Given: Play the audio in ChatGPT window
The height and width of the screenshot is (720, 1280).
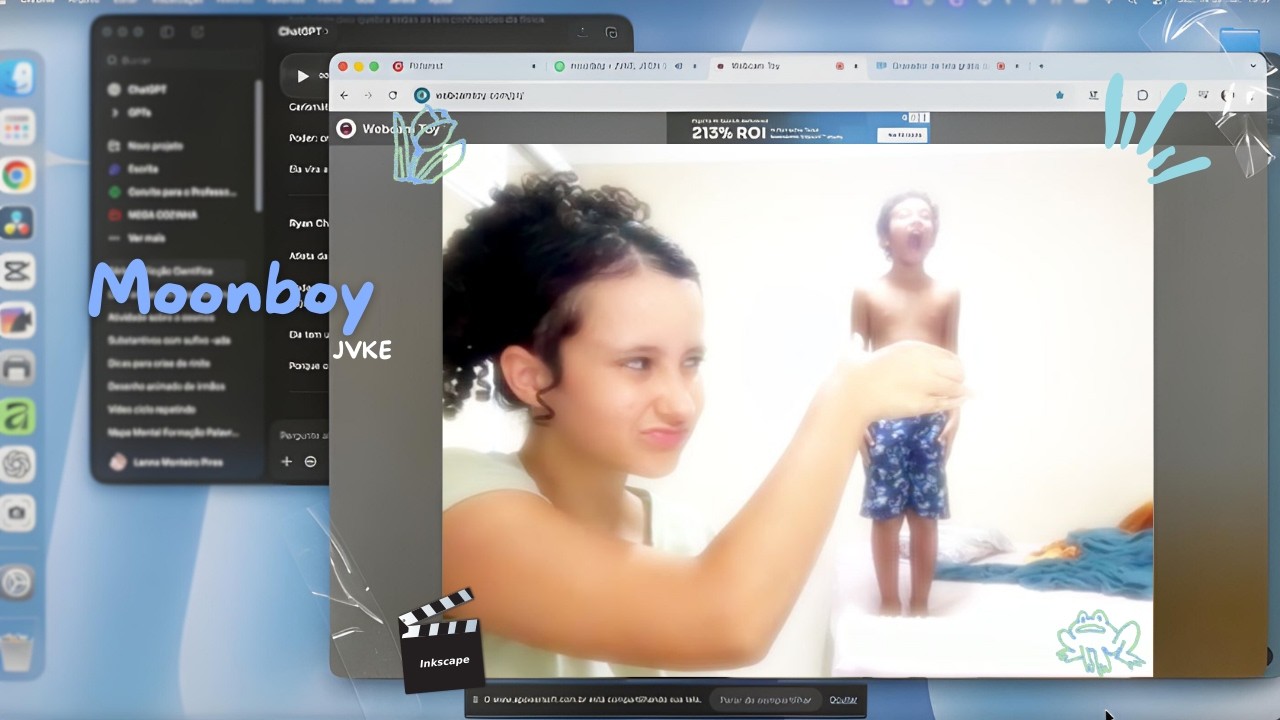Looking at the screenshot, I should click(302, 75).
